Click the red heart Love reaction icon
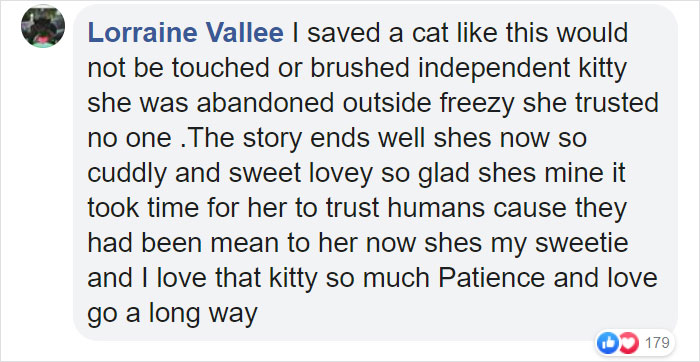Image resolution: width=700 pixels, height=362 pixels. tap(630, 343)
